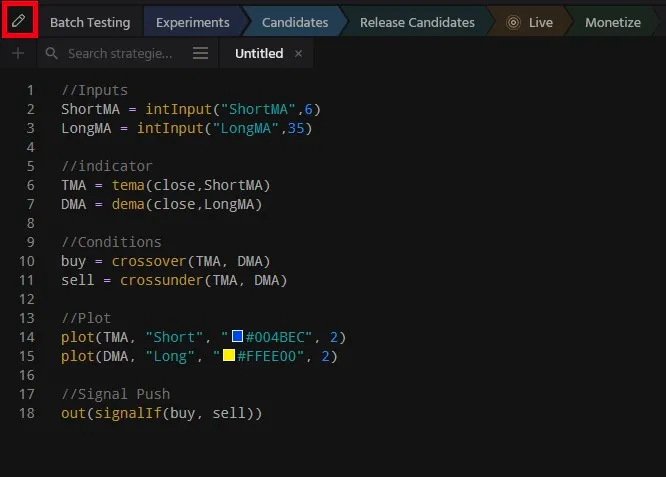Open the Batch Testing tab
Viewport: 666px width, 477px height.
tap(90, 22)
